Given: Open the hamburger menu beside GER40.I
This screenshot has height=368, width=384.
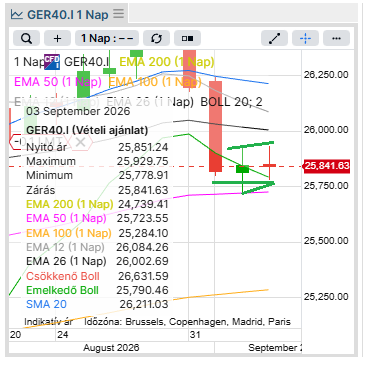Looking at the screenshot, I should (118, 14).
